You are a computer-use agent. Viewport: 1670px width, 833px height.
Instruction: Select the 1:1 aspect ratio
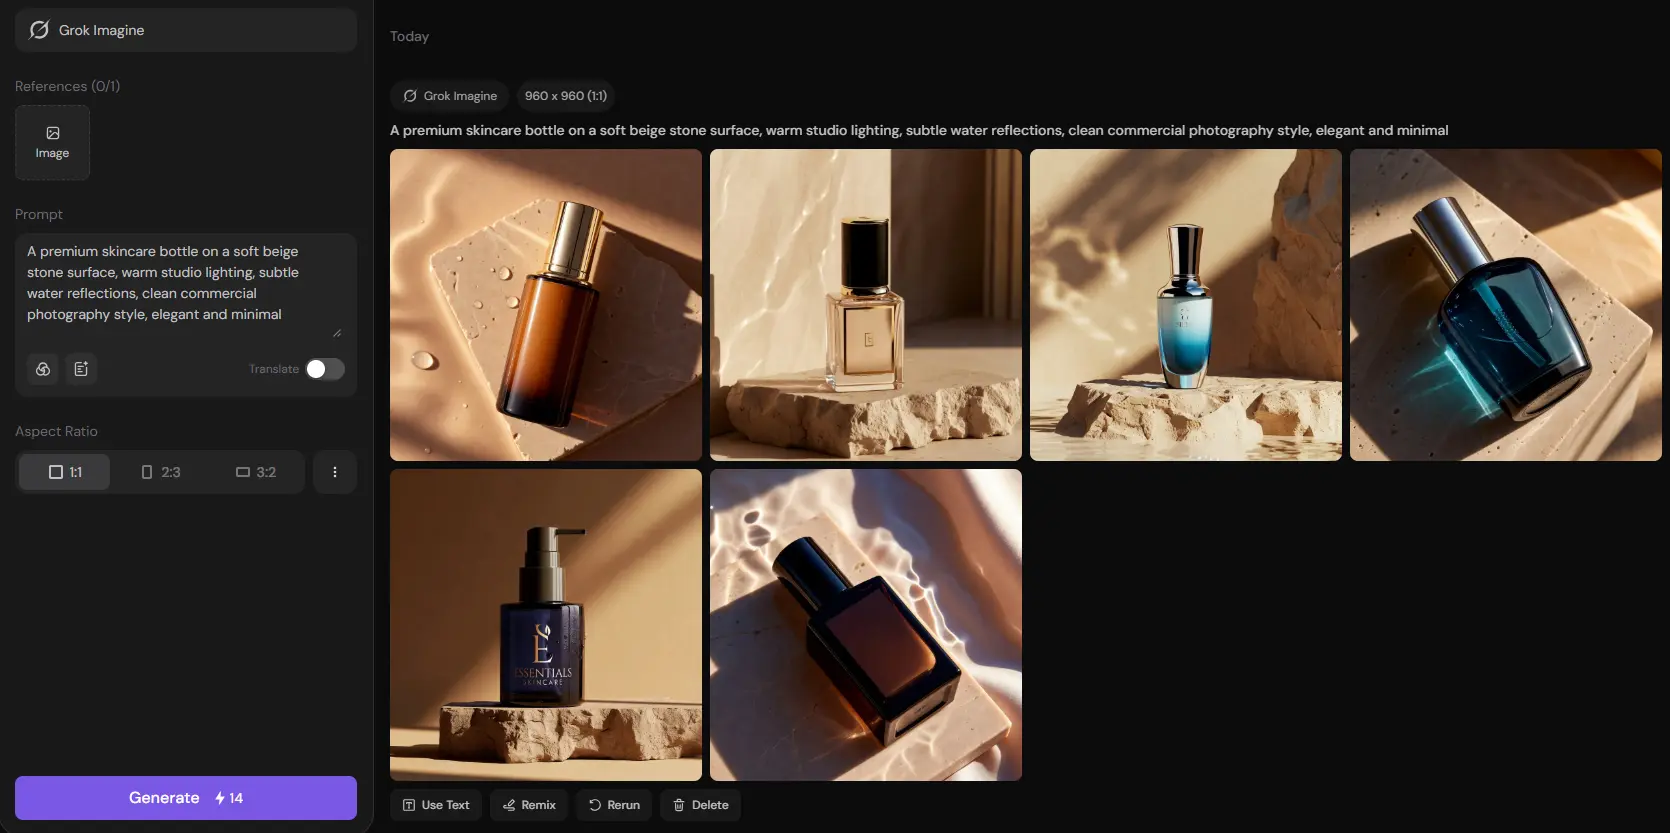(x=65, y=472)
